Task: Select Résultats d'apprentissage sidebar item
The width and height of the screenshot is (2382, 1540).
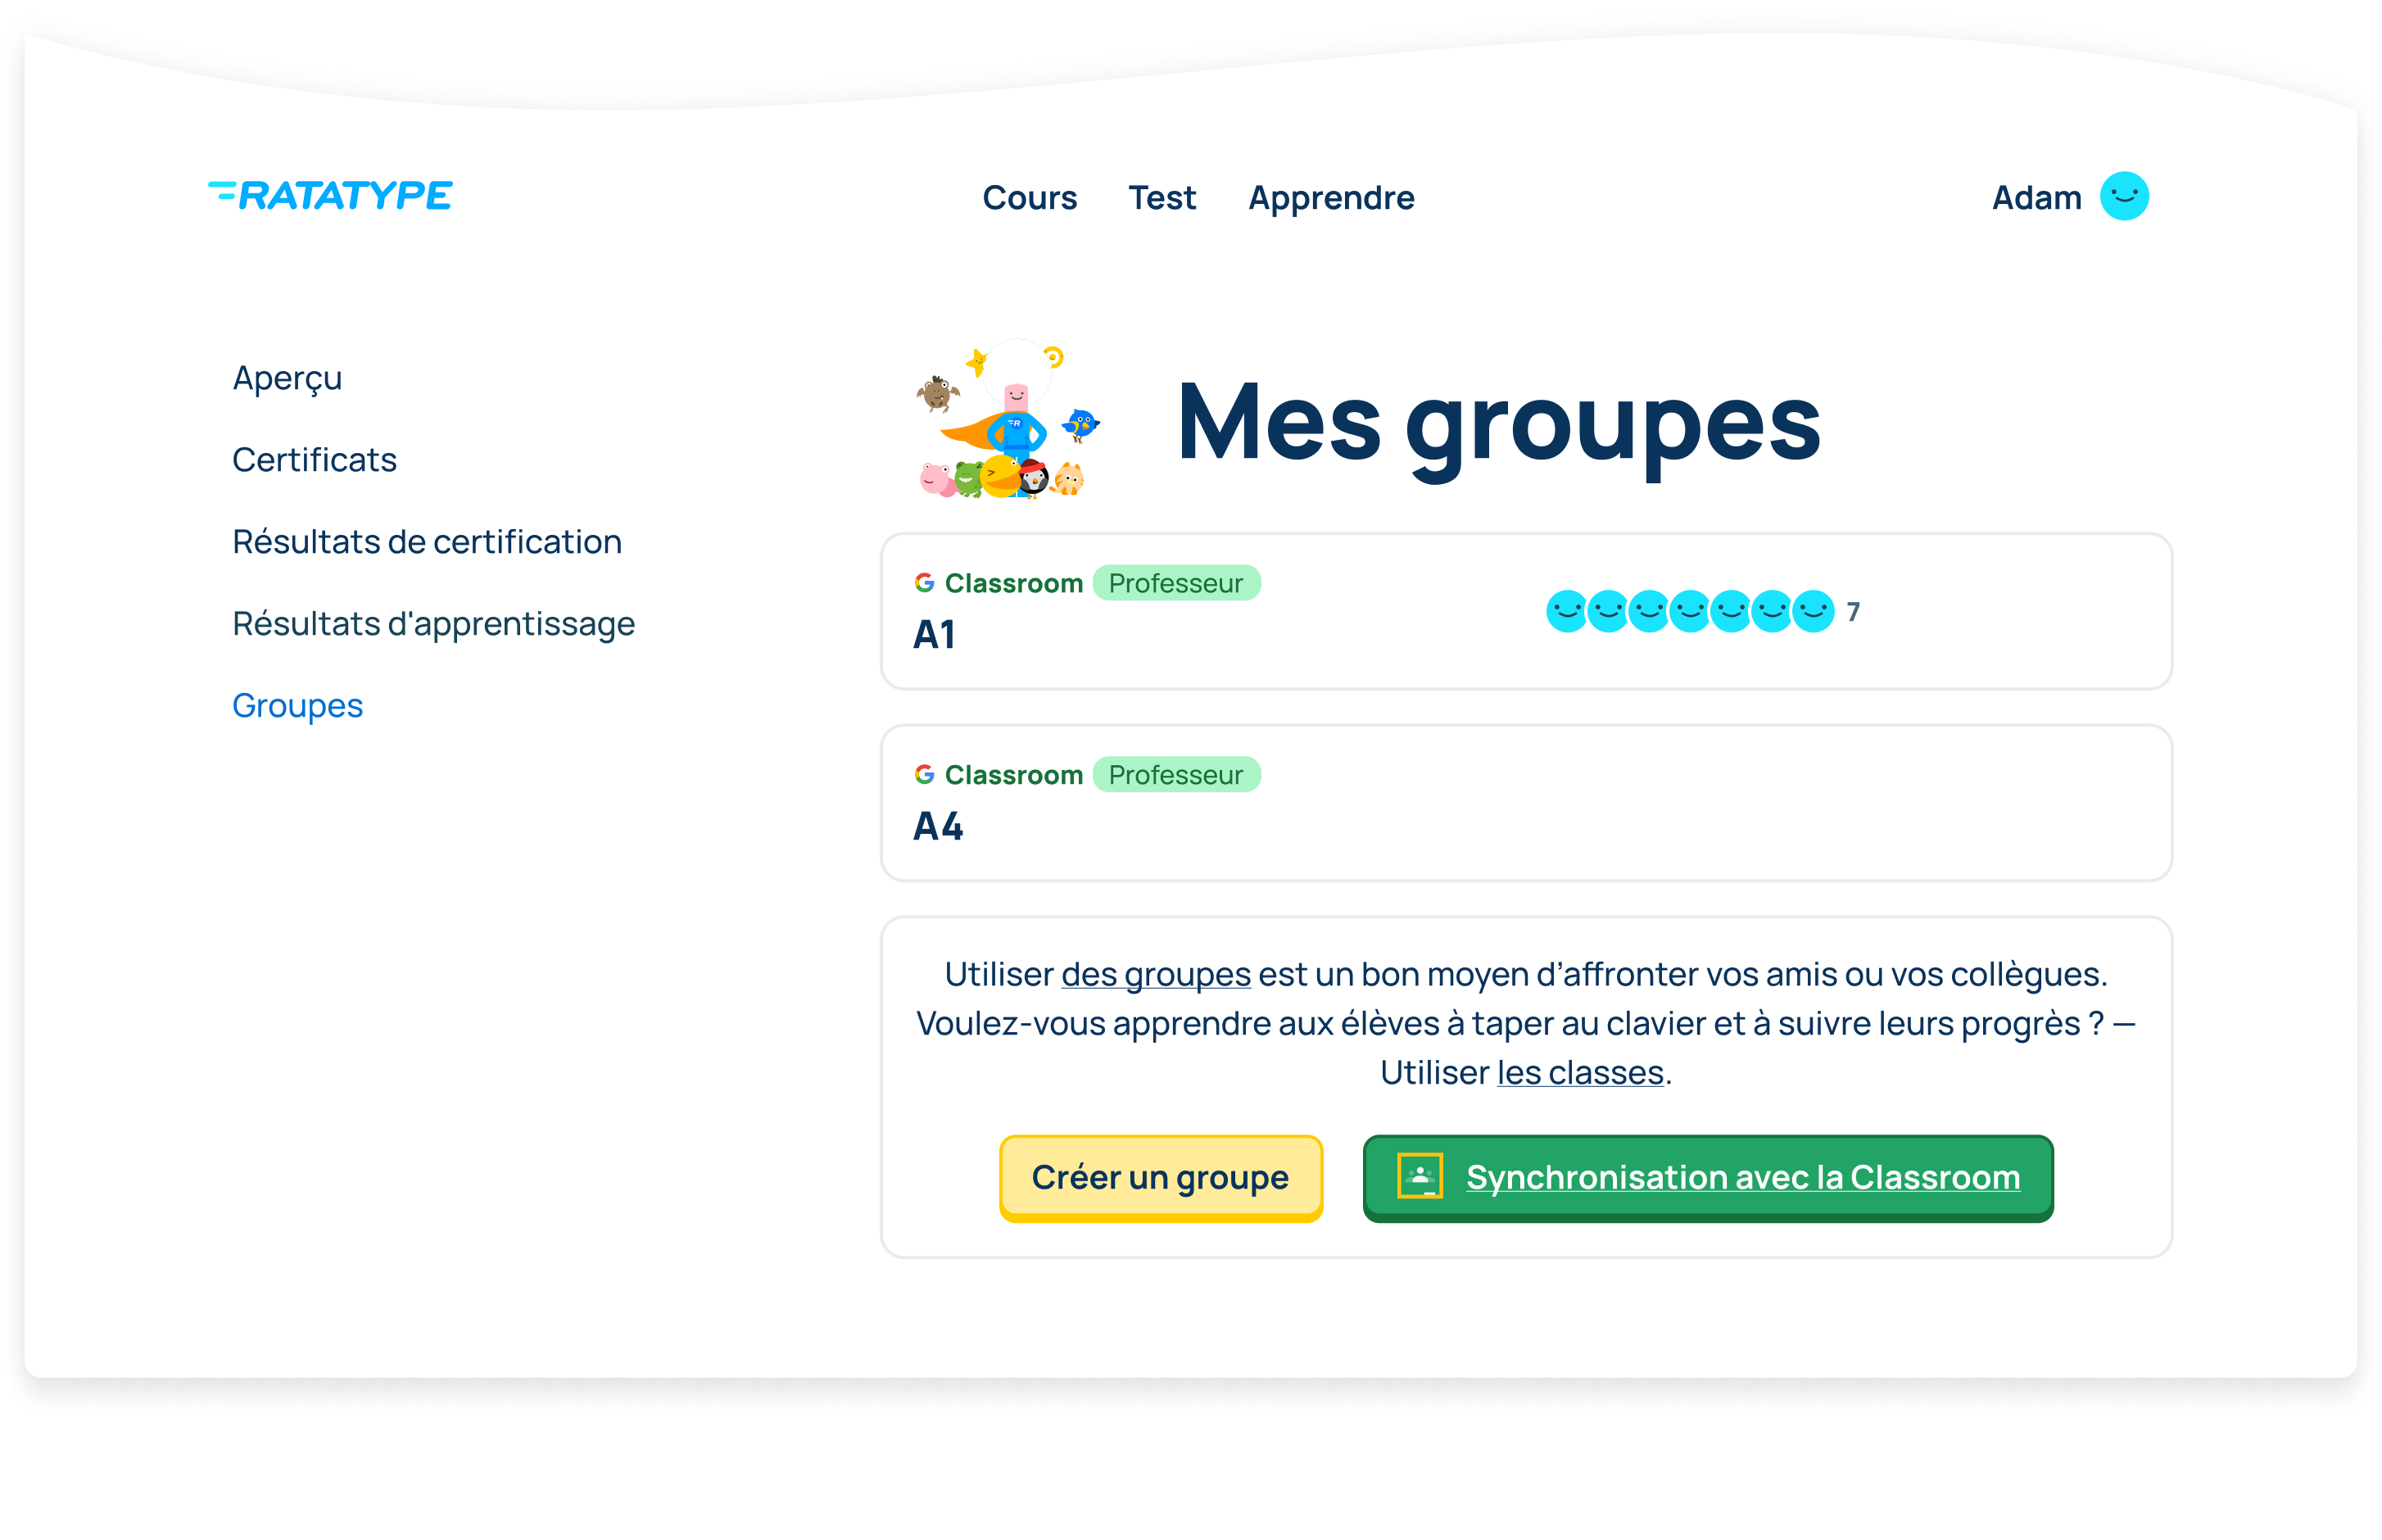Action: [x=432, y=622]
